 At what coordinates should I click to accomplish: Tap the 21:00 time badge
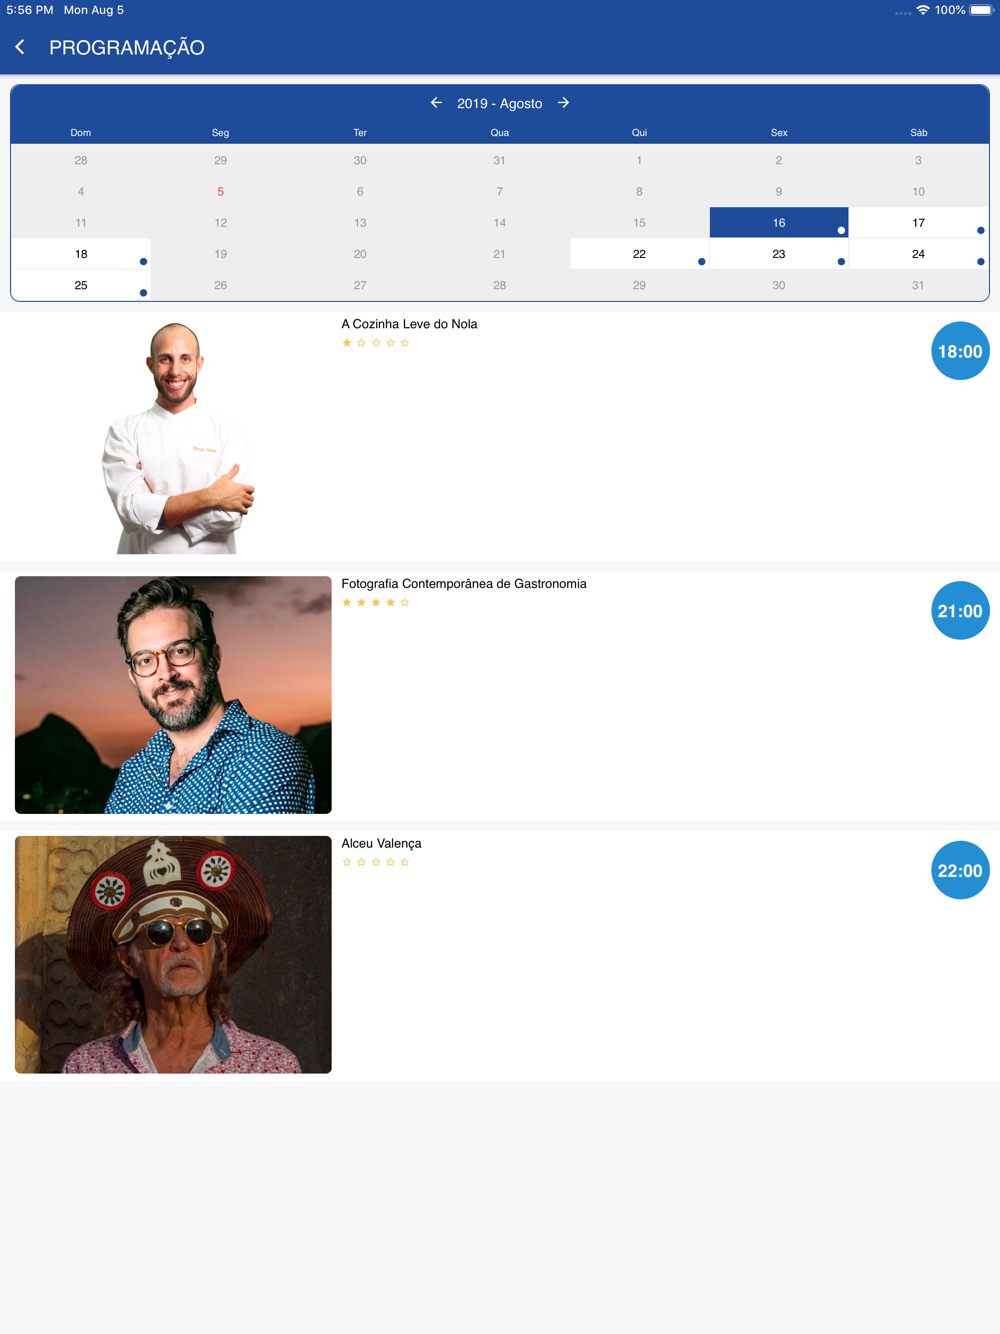[x=960, y=611]
